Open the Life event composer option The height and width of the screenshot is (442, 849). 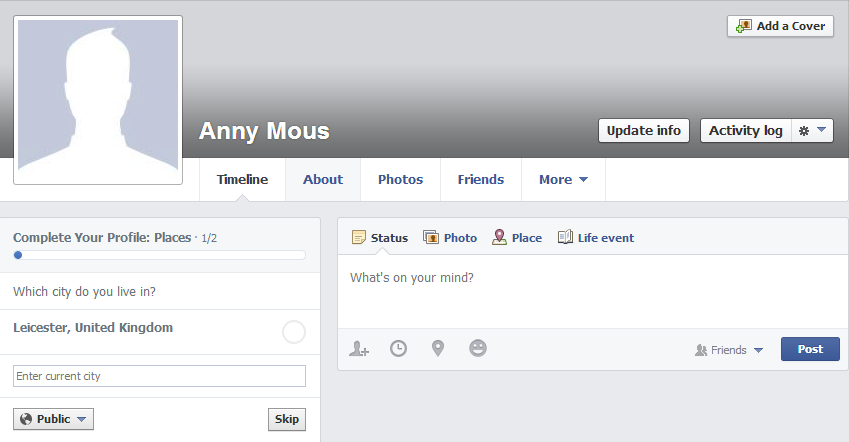tap(596, 237)
